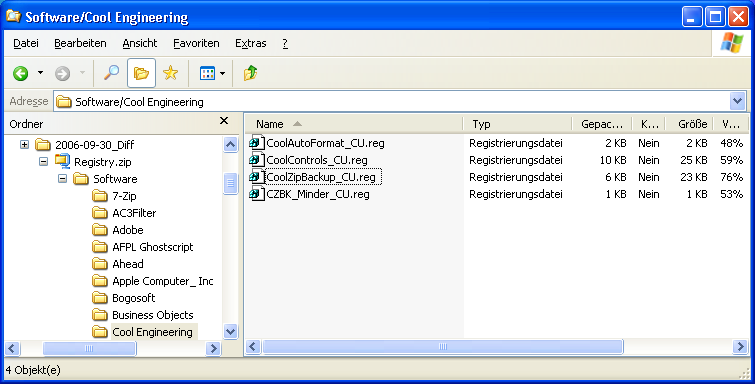Select the 7-Zip folder
The width and height of the screenshot is (755, 384).
(124, 196)
